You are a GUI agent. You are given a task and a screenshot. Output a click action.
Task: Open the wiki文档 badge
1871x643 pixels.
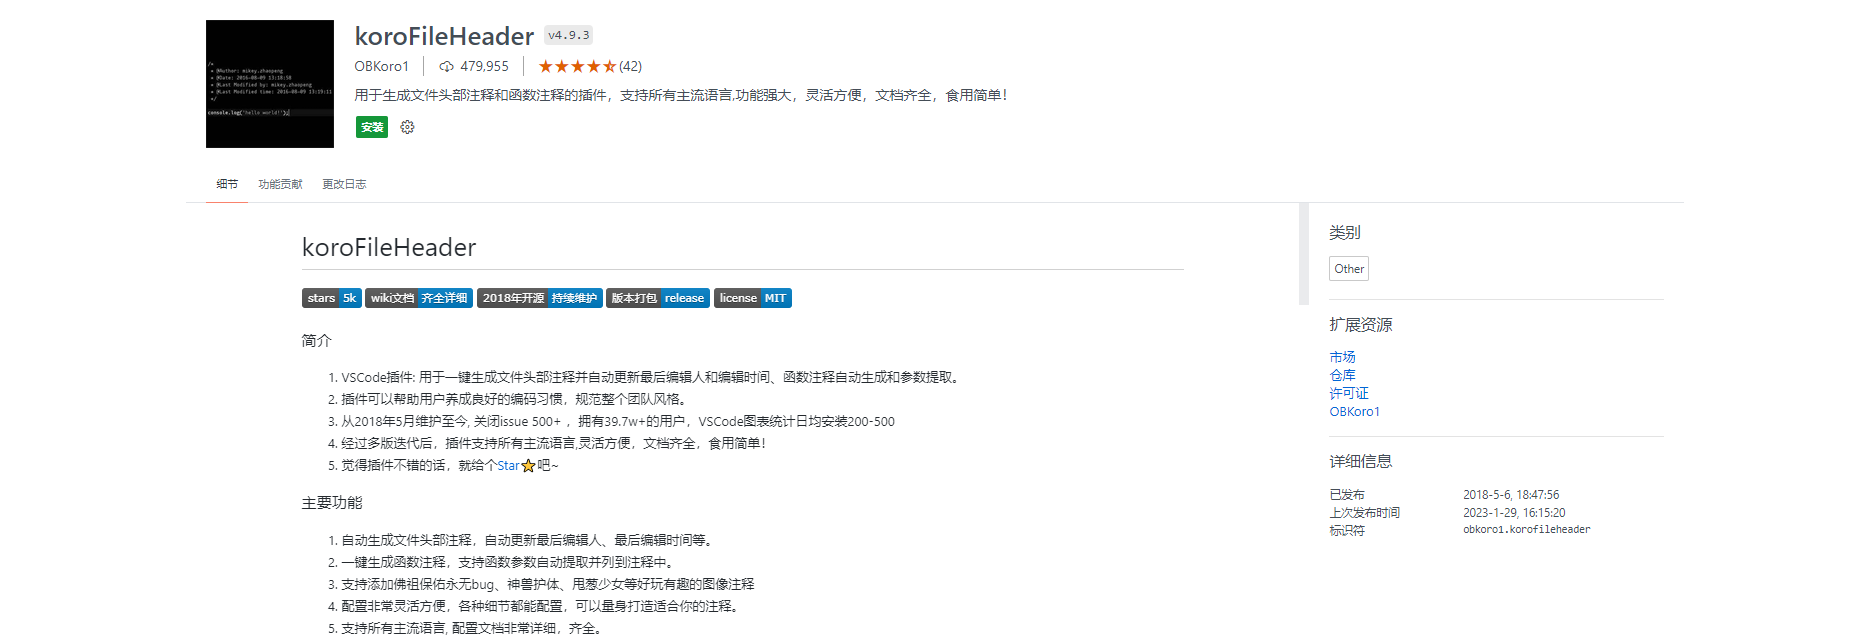tap(418, 298)
